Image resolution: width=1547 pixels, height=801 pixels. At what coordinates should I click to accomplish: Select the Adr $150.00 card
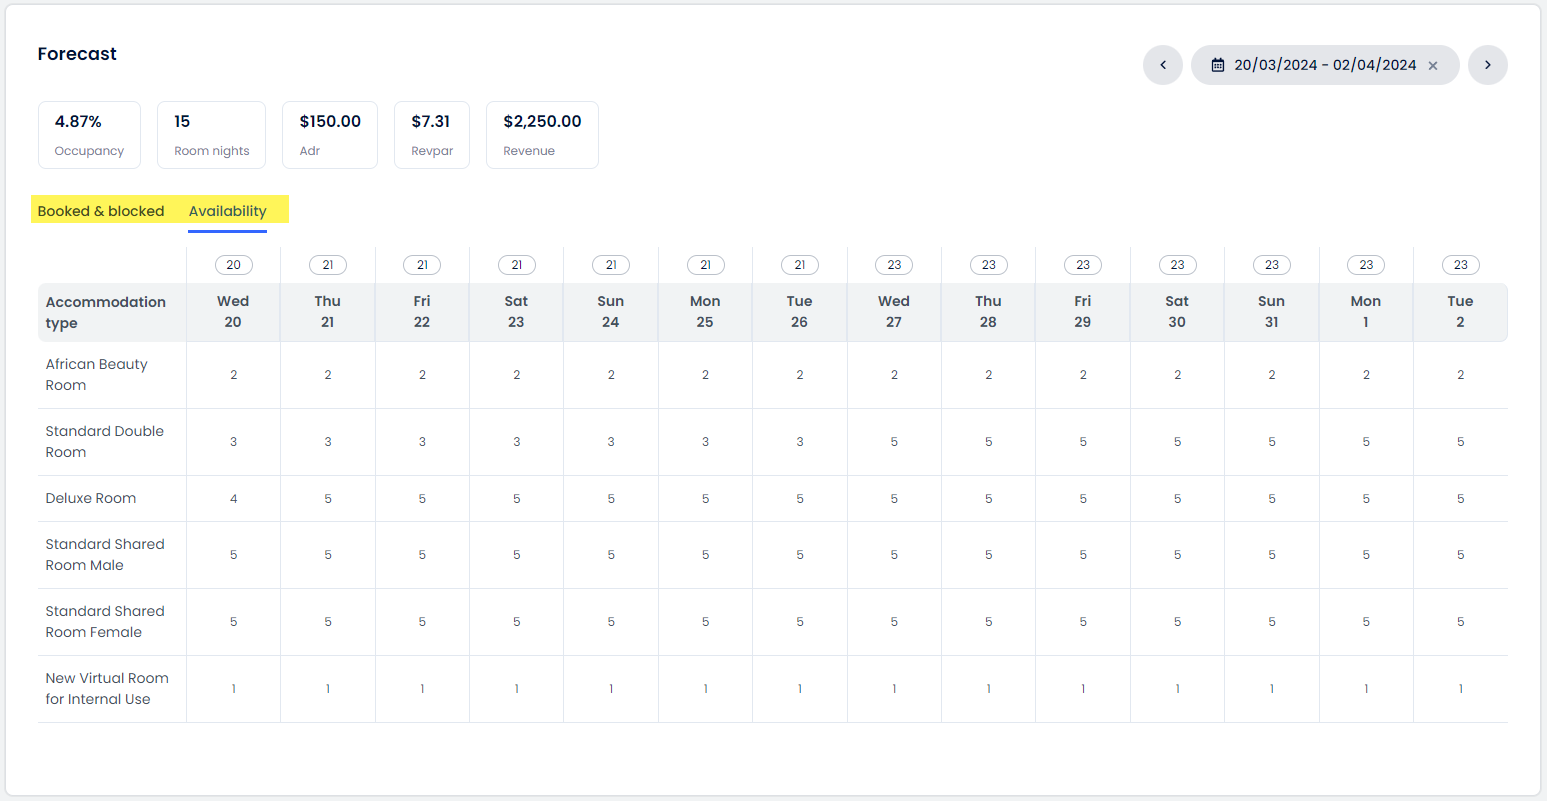click(x=330, y=135)
